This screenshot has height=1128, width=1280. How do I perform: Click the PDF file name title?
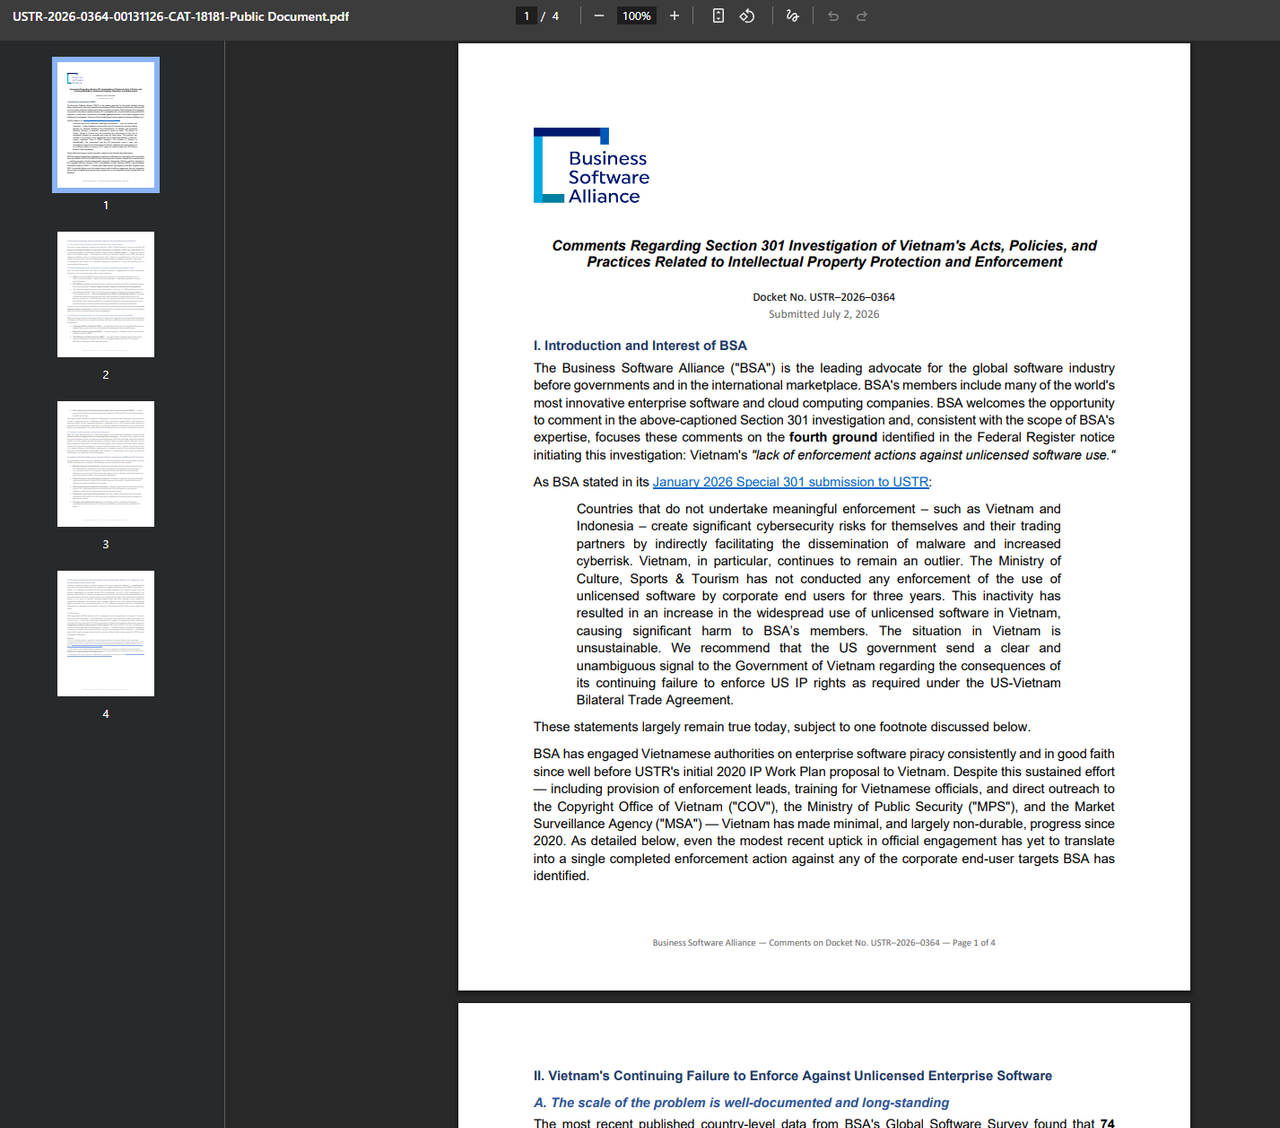(181, 16)
